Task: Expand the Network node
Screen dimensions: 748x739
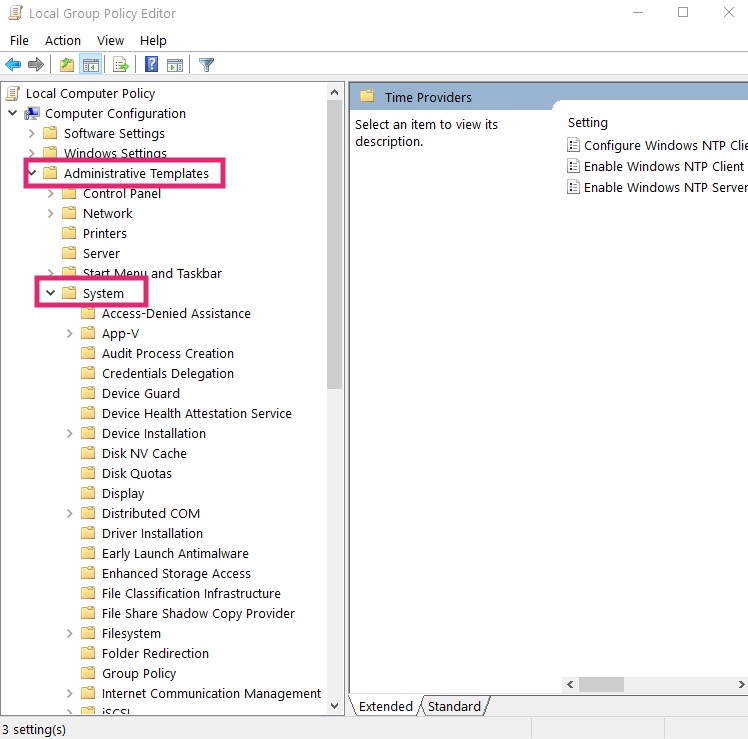Action: (x=51, y=213)
